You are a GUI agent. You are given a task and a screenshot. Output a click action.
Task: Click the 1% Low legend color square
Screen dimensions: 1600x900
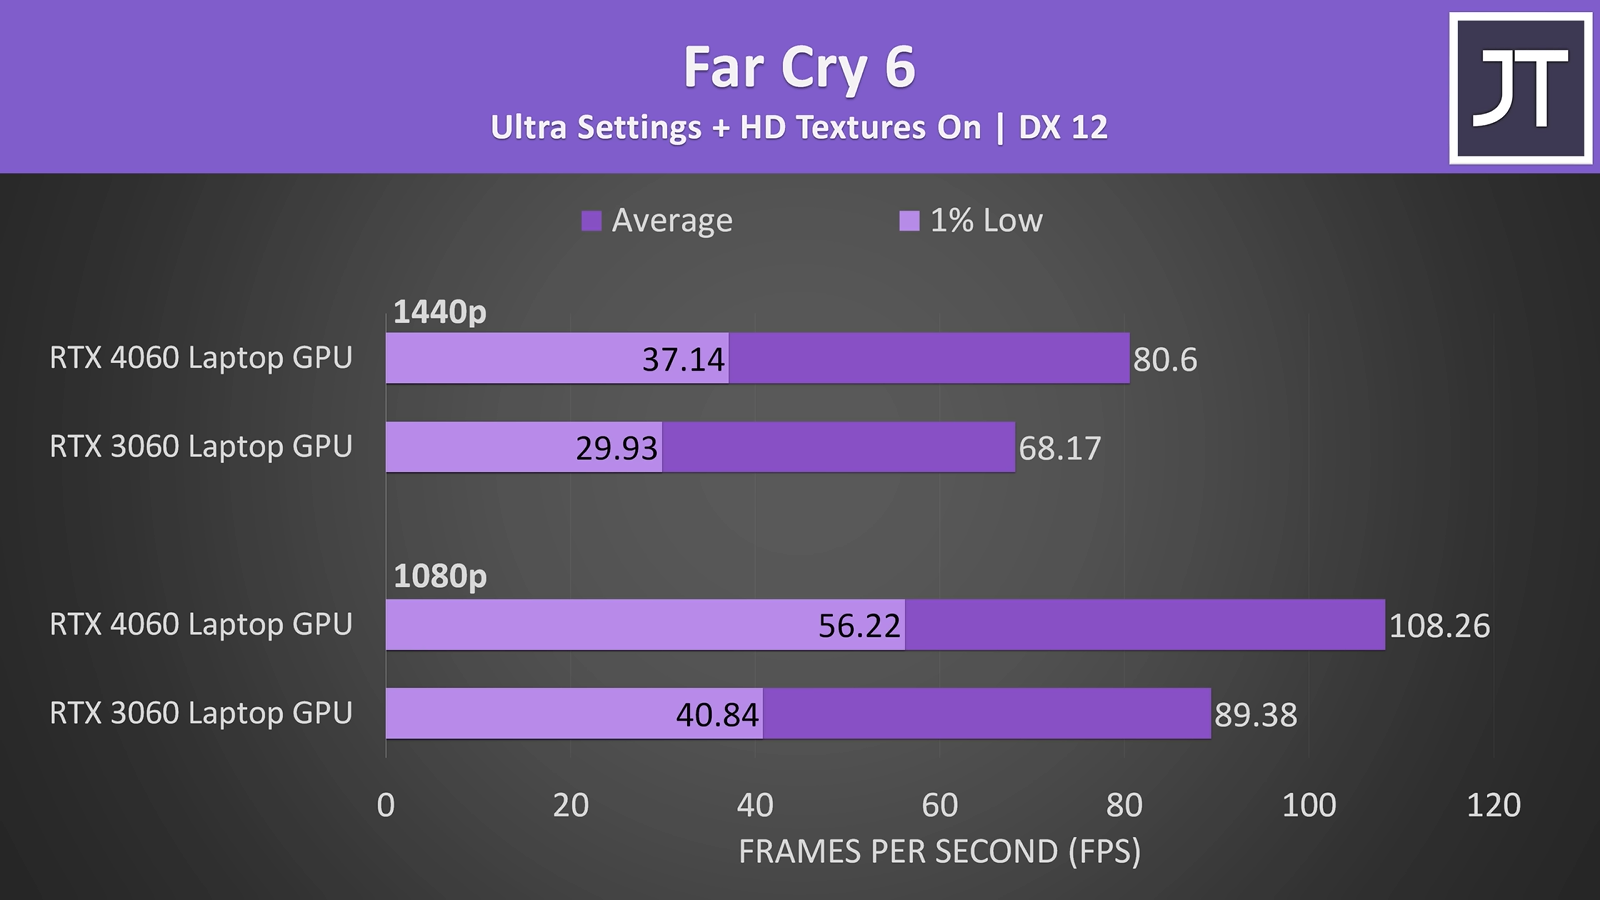coord(909,221)
